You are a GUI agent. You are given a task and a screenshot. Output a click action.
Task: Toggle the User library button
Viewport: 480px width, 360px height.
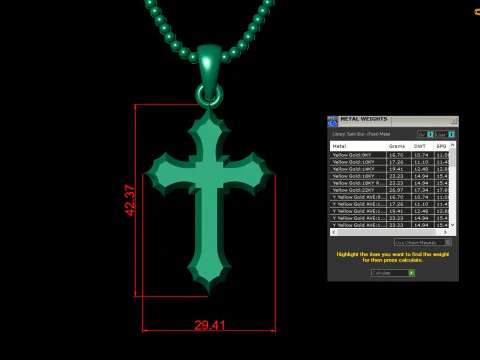[x=445, y=134]
